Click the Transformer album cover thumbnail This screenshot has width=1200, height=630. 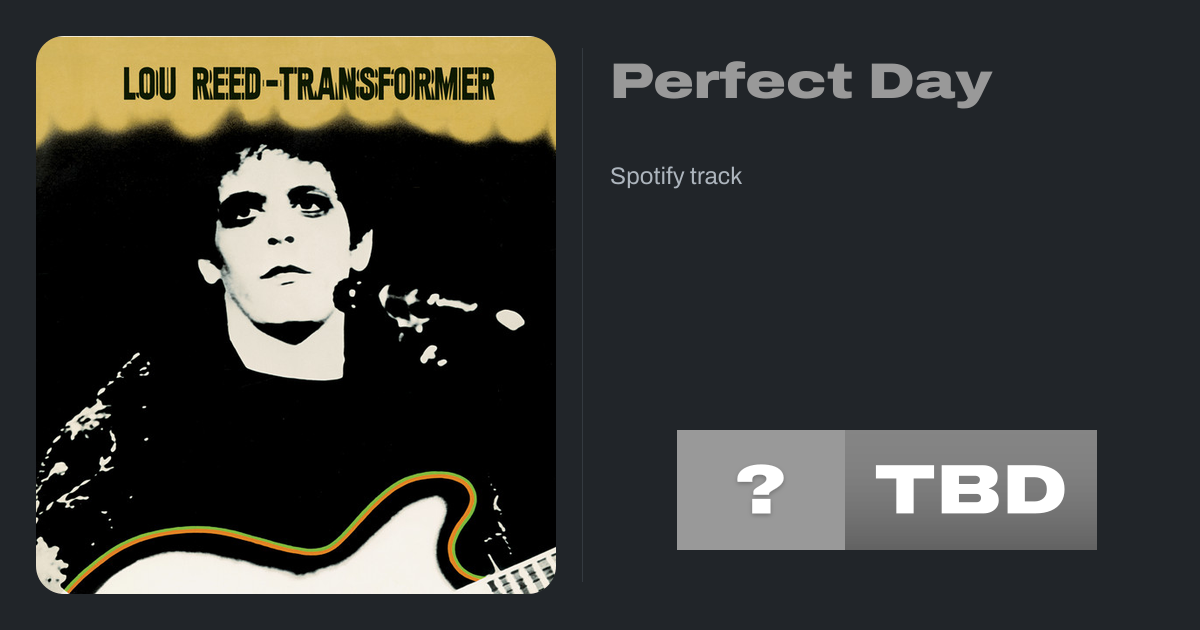click(296, 315)
